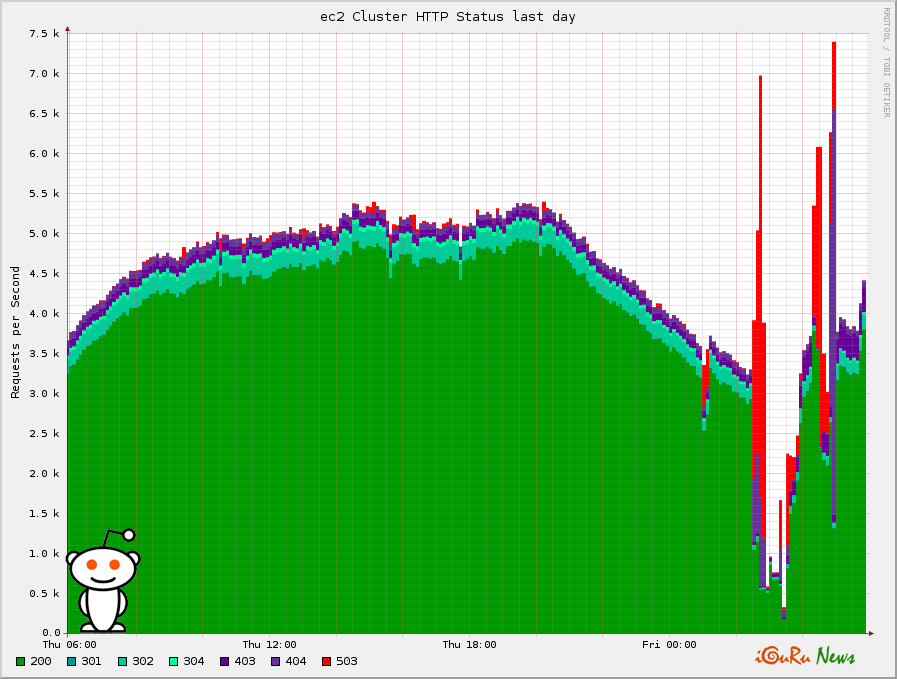The width and height of the screenshot is (897, 679).
Task: Click the 'Thu 18:00' time axis label
Action: pyautogui.click(x=469, y=645)
